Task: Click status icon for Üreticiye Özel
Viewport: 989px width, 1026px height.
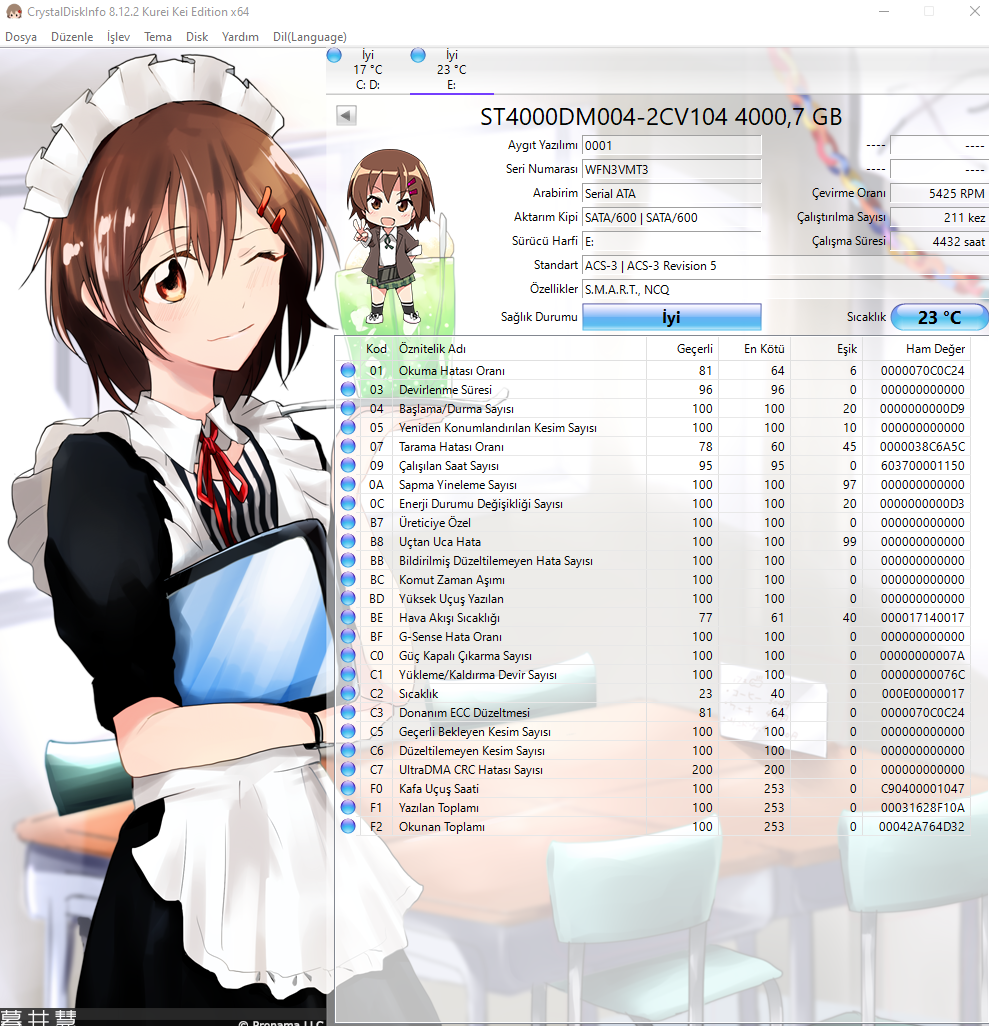Action: point(348,522)
